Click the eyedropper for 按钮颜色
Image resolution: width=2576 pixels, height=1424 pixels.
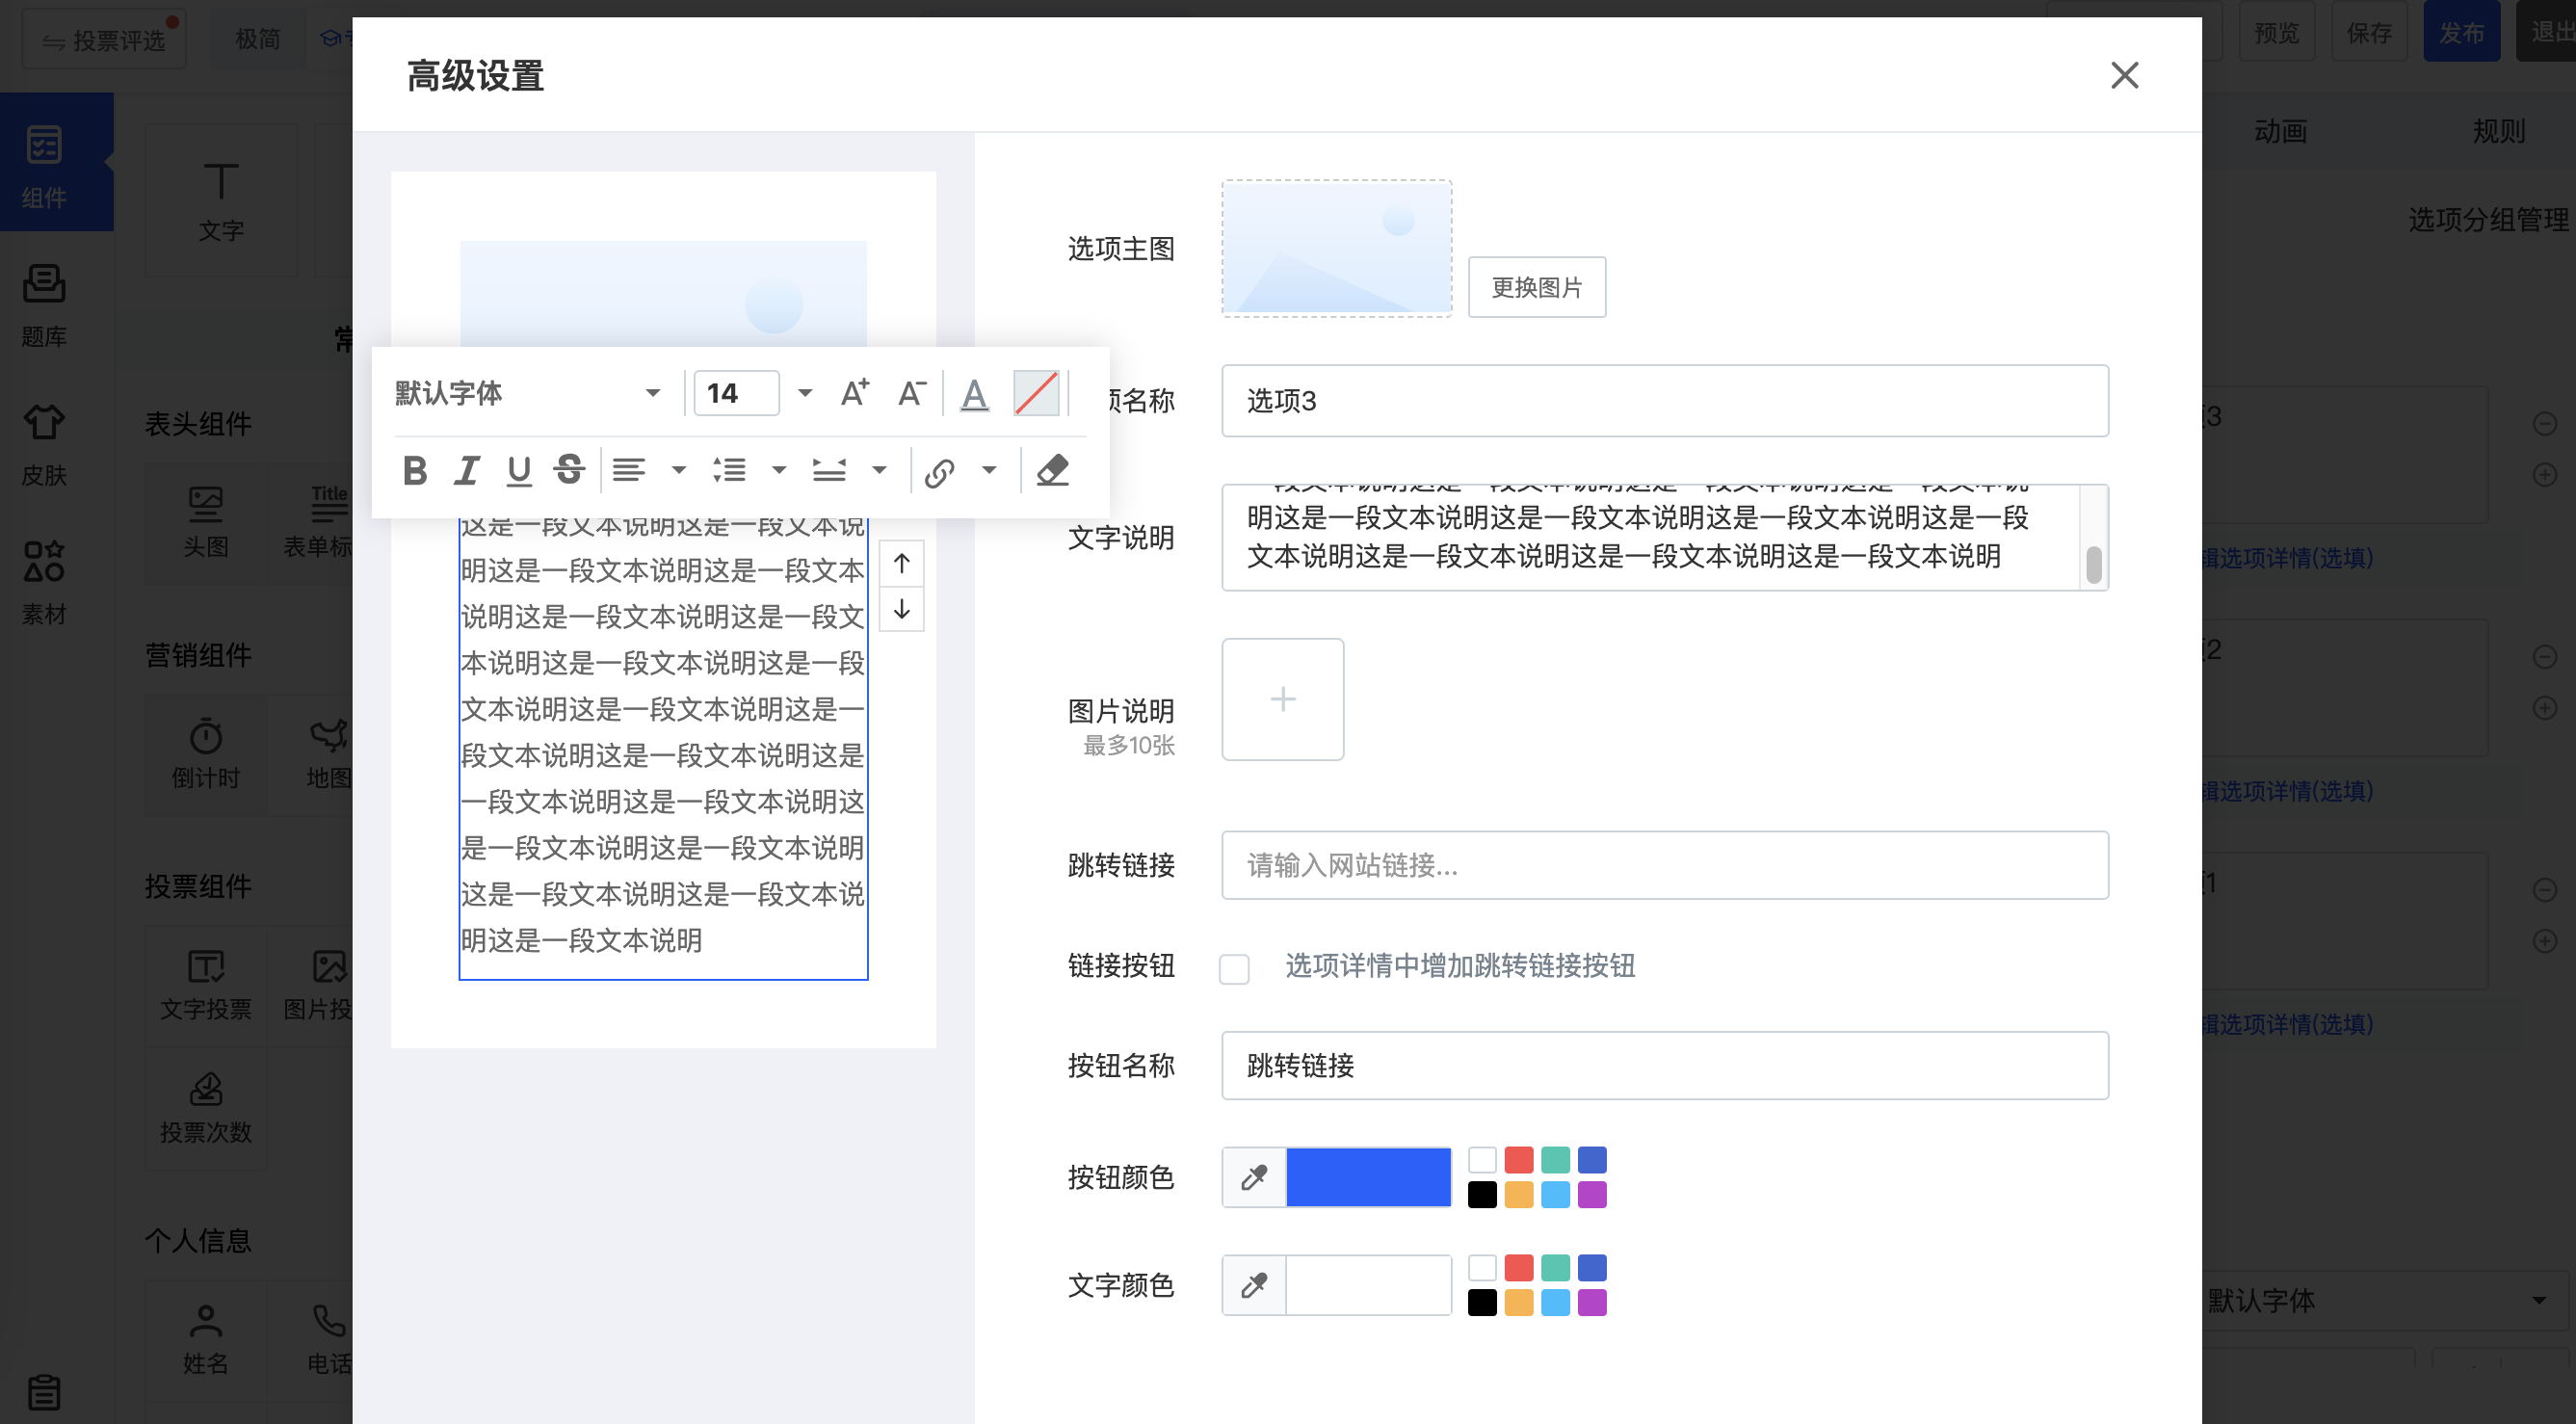tap(1254, 1177)
